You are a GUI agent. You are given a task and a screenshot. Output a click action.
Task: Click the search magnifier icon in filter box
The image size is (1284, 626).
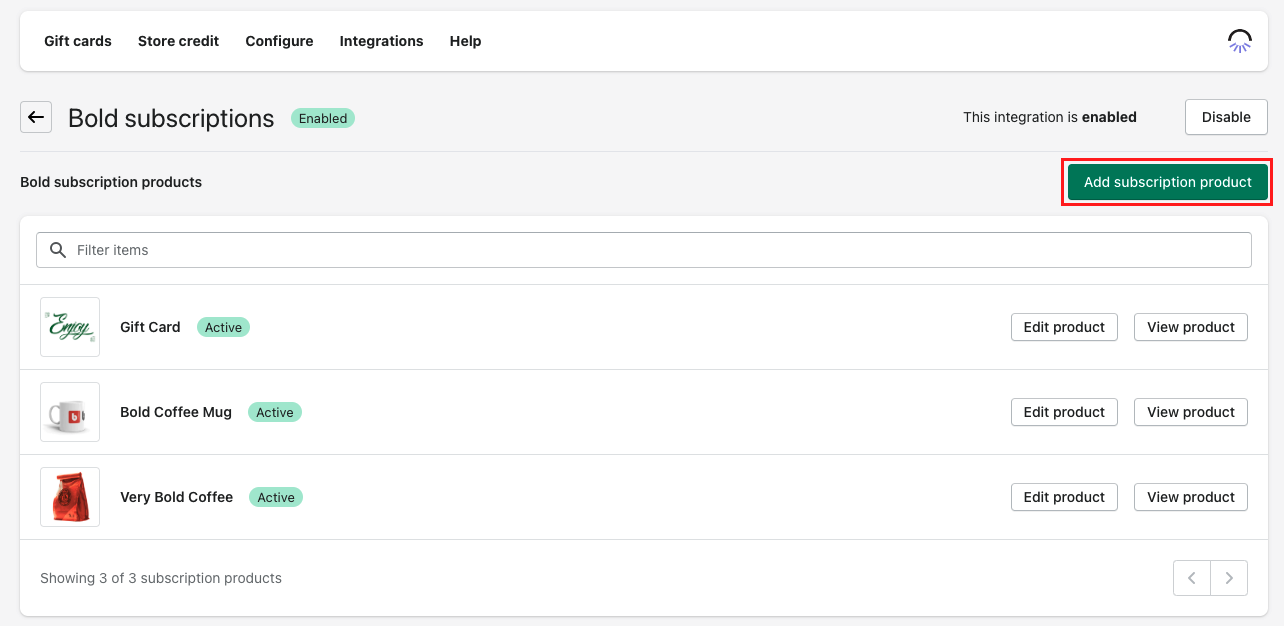58,250
